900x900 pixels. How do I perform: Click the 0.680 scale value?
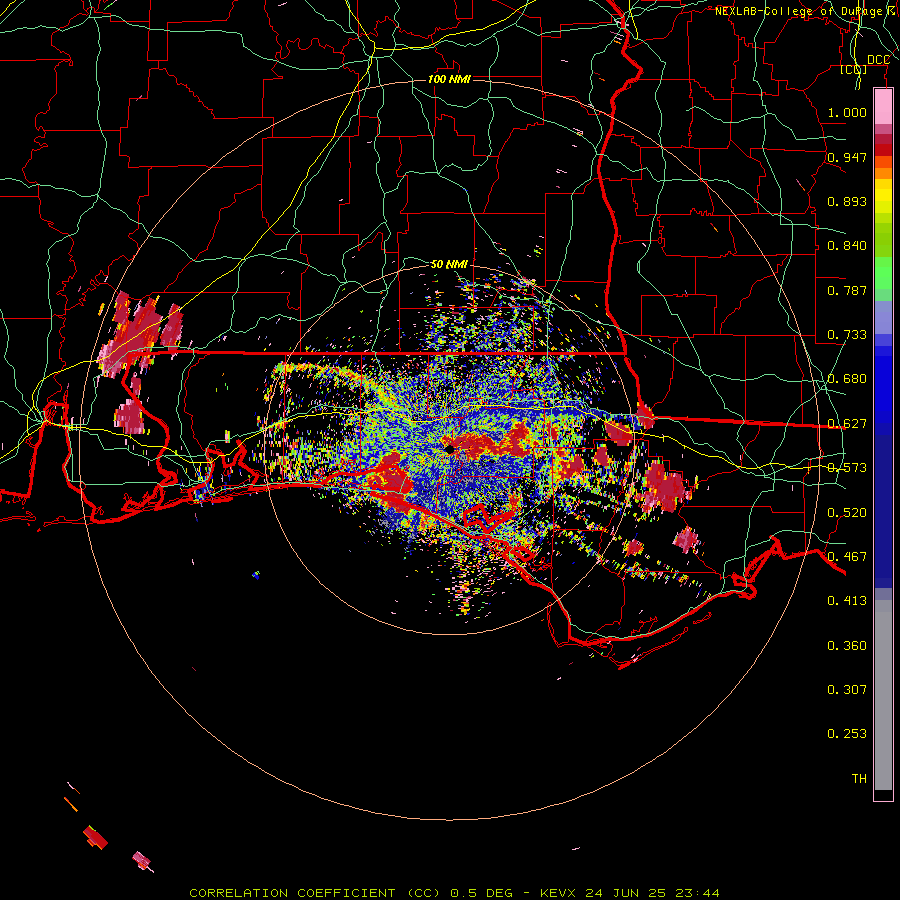(x=847, y=379)
